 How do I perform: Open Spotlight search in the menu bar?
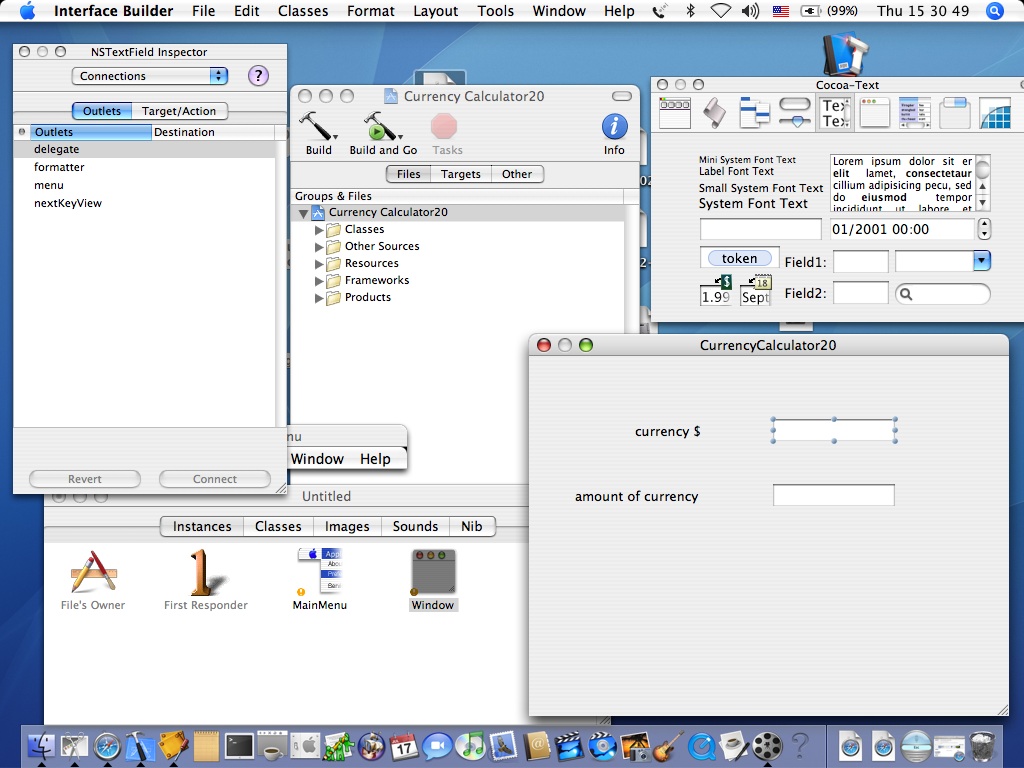pos(995,11)
